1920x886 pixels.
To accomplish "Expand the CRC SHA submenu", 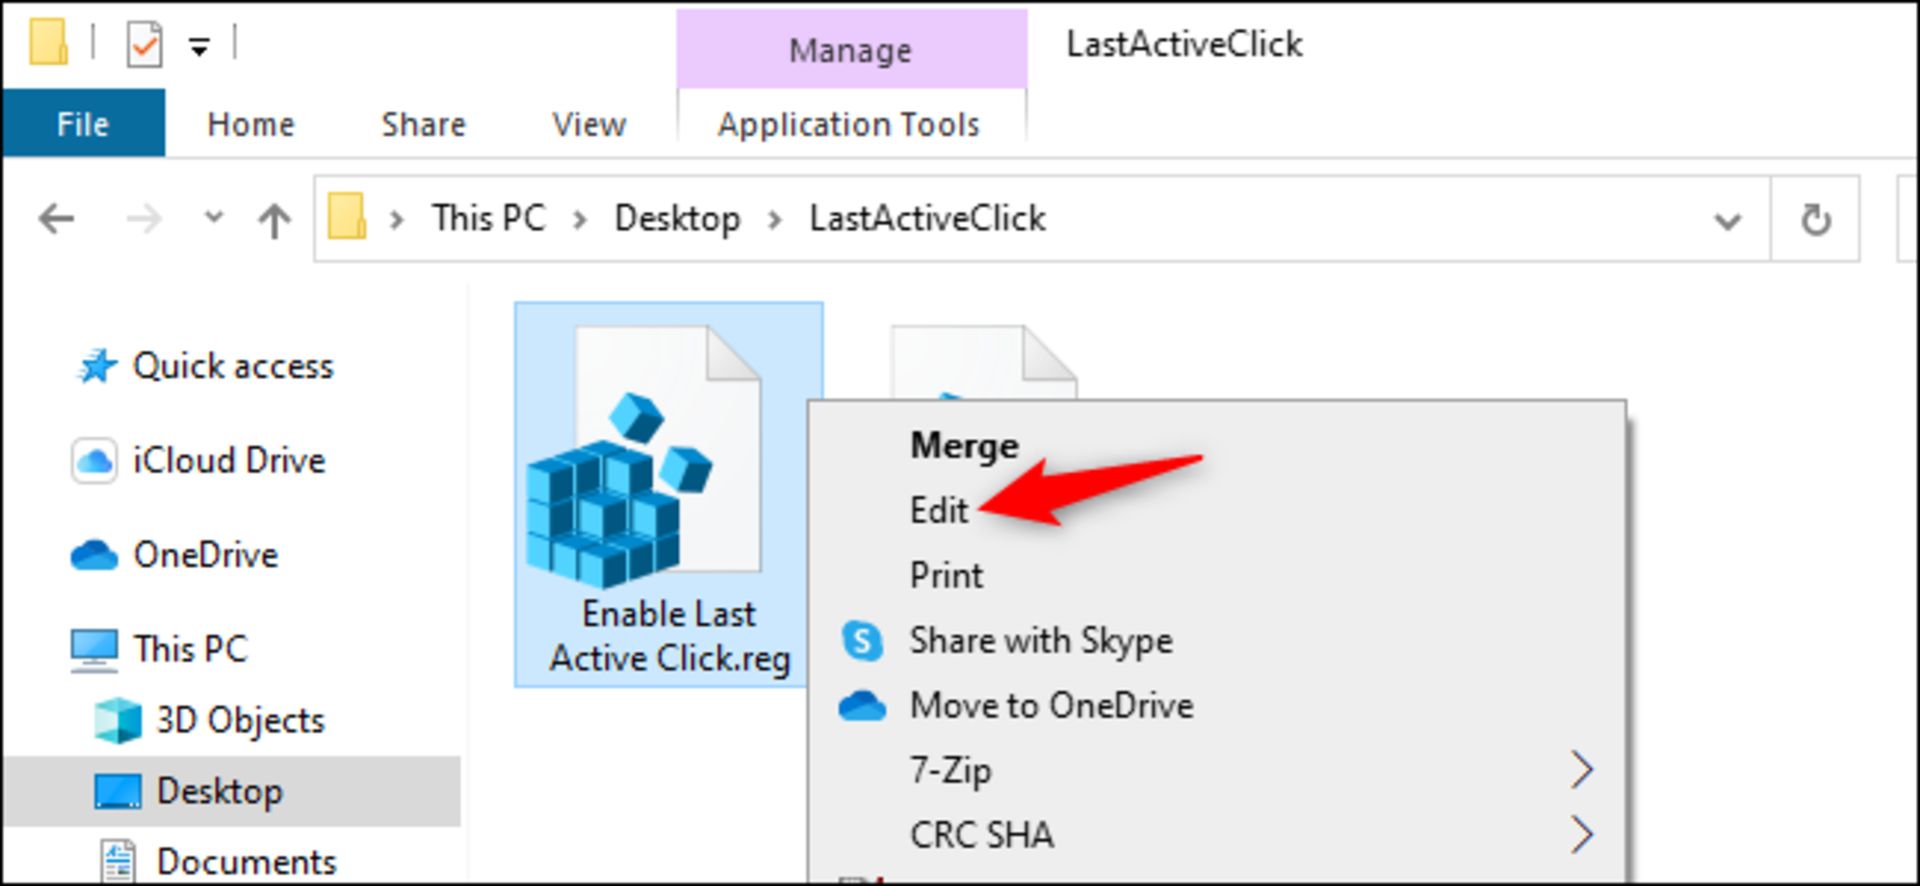I will tap(1581, 835).
